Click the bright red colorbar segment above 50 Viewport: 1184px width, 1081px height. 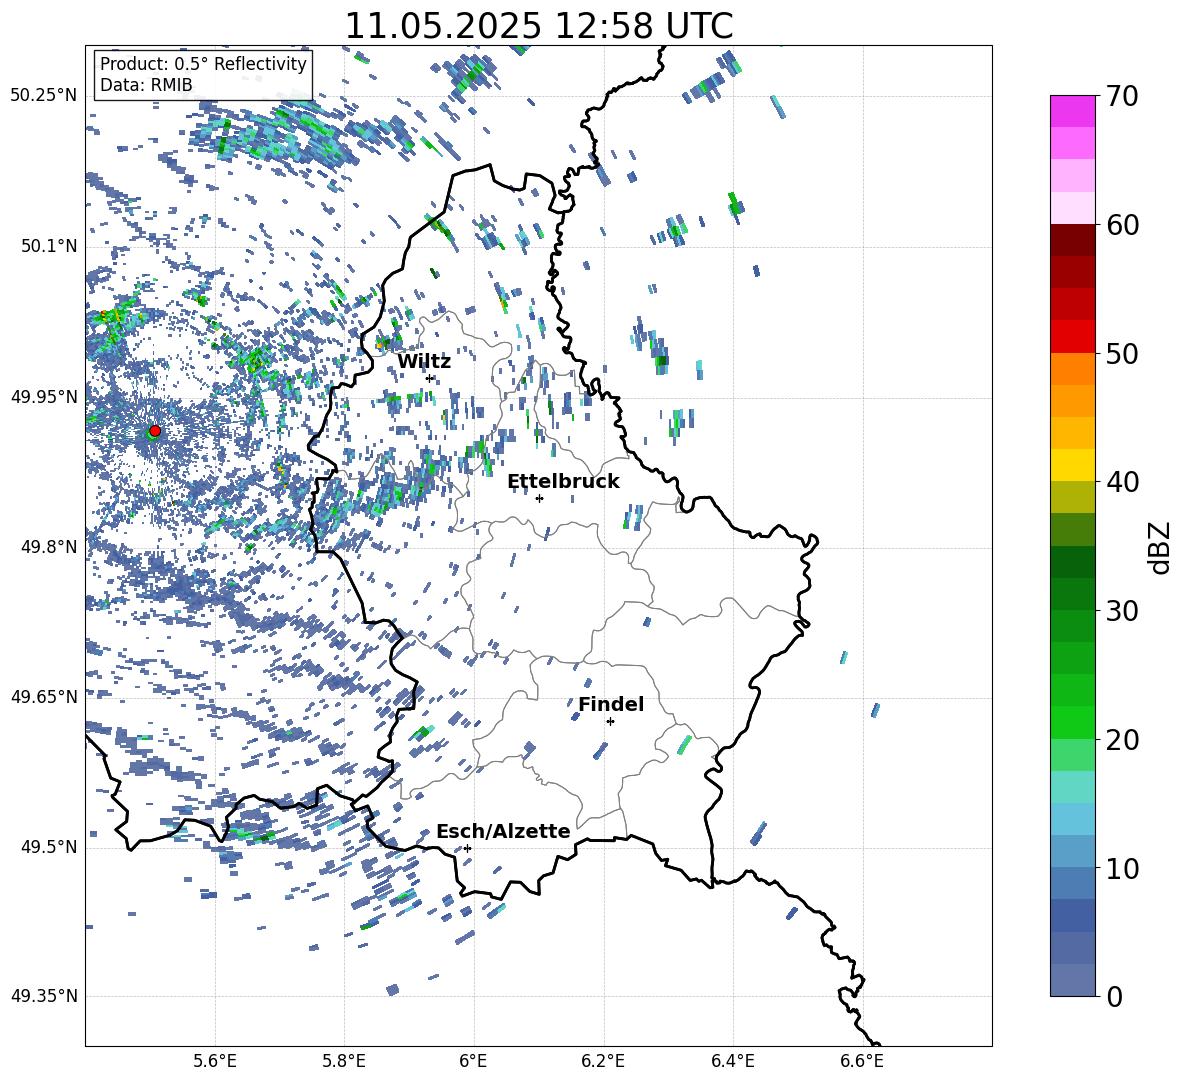pyautogui.click(x=1072, y=337)
